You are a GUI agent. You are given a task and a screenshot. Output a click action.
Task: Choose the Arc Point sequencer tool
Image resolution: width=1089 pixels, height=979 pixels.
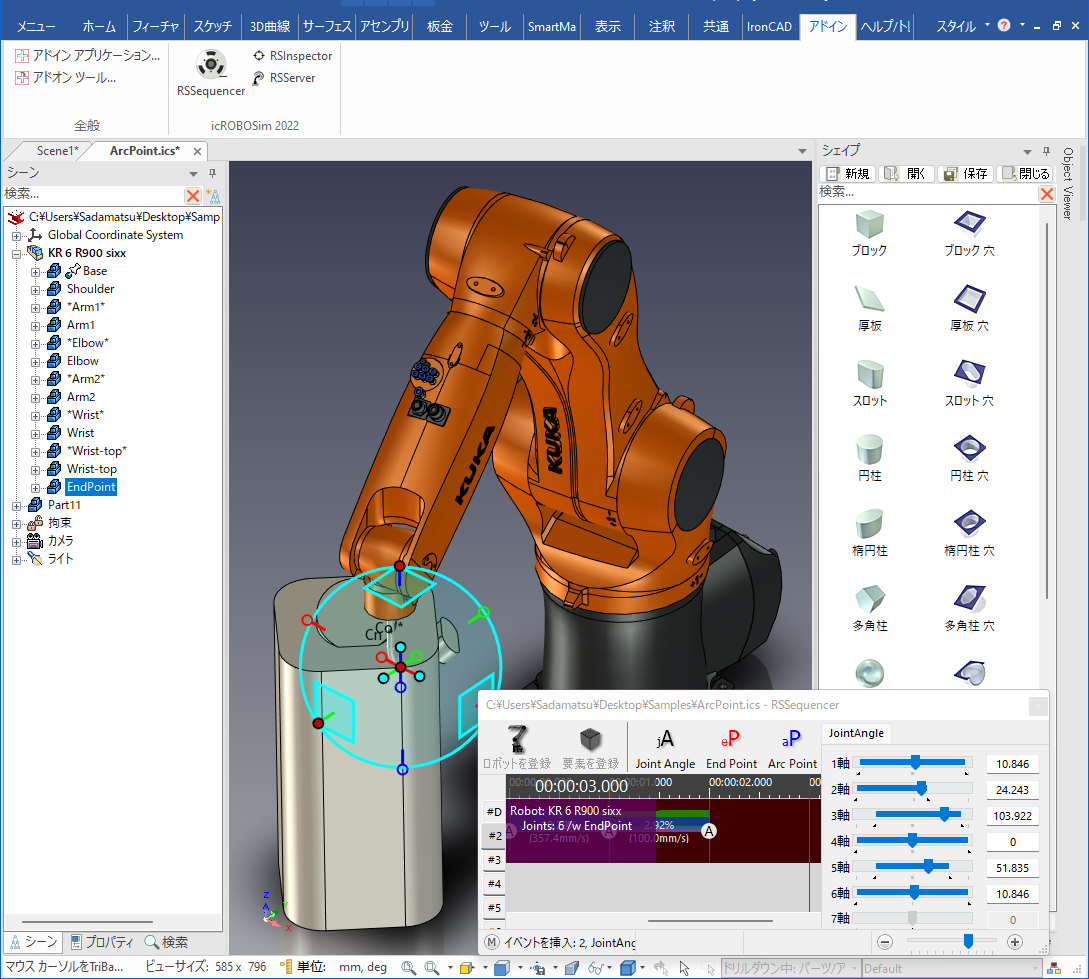[792, 748]
